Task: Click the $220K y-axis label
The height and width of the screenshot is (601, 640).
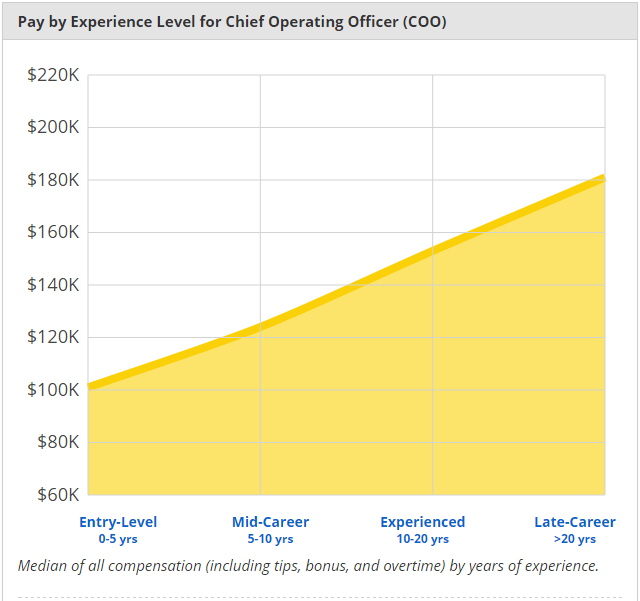Action: point(53,75)
